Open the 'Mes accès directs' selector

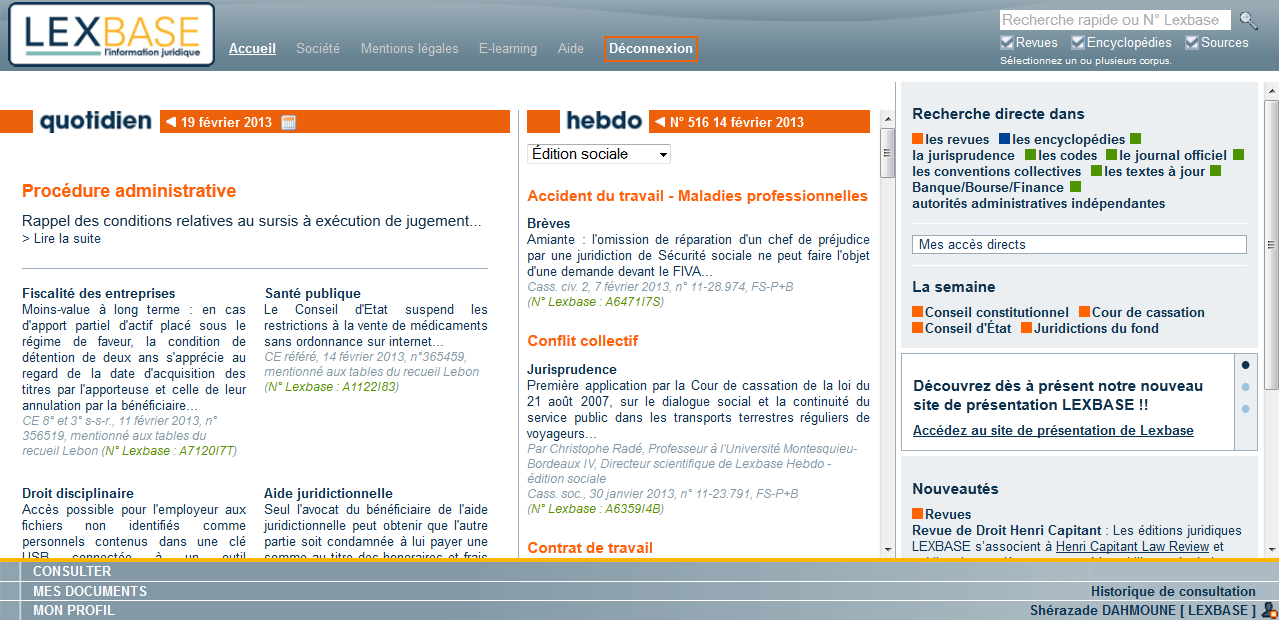[1079, 245]
